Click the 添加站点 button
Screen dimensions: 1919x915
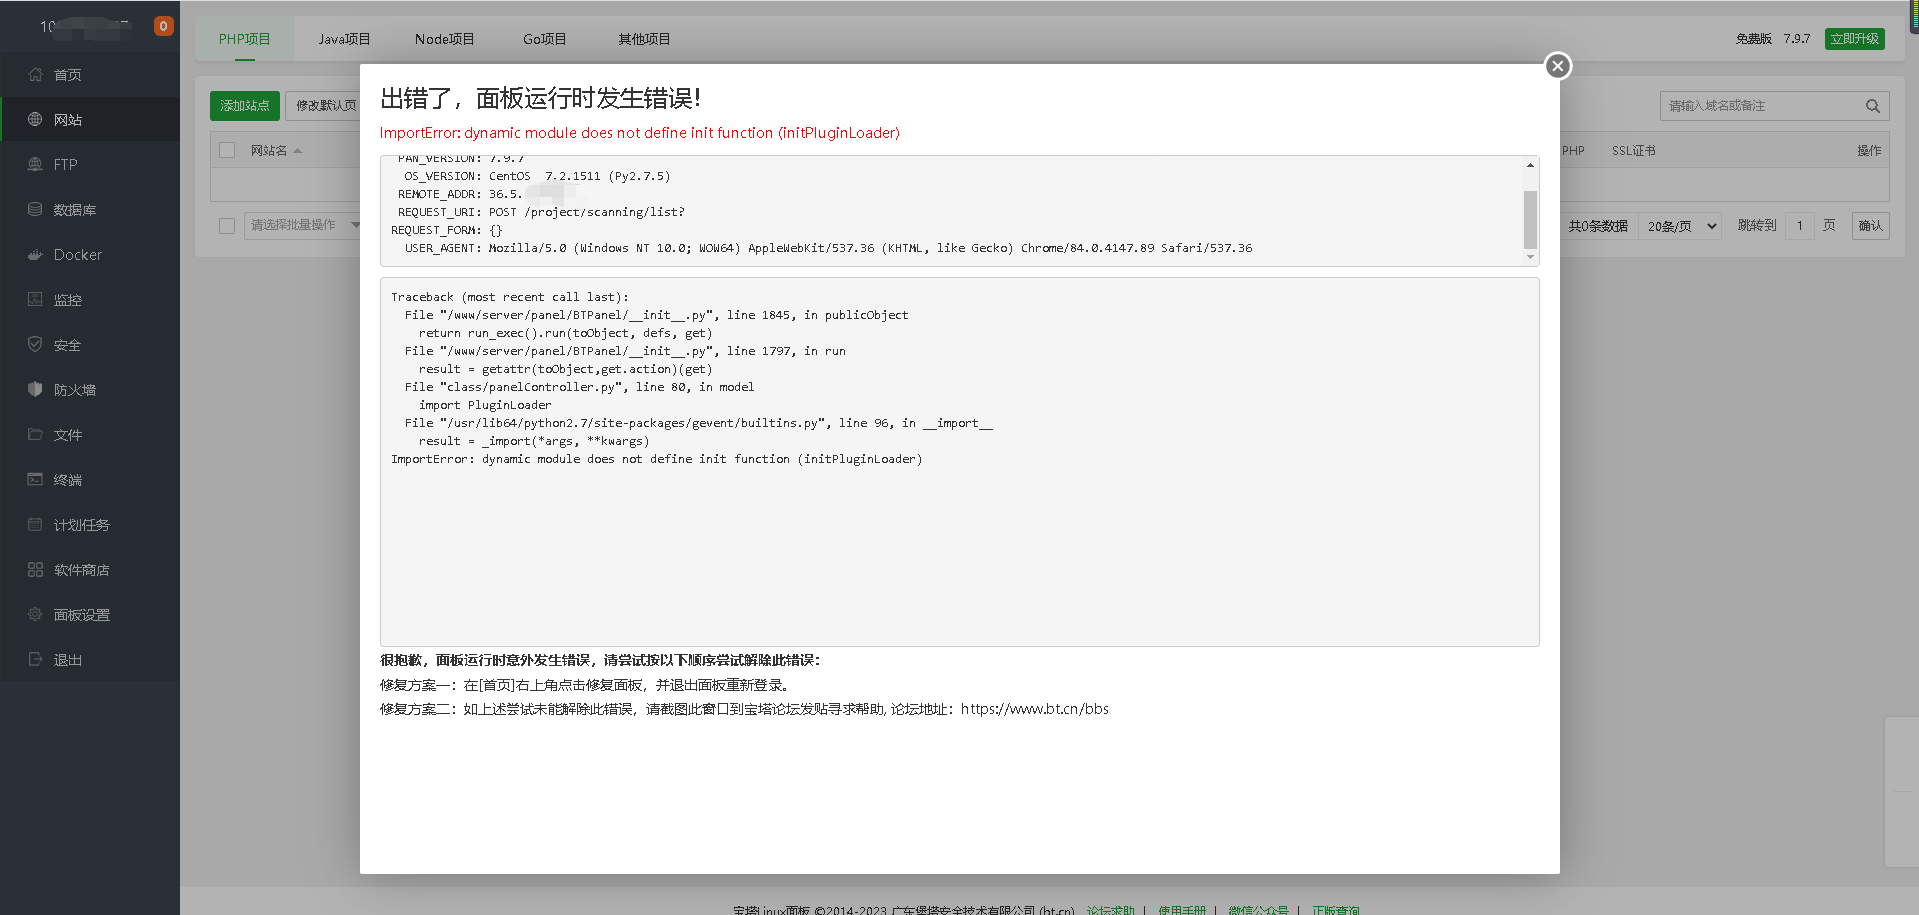(x=245, y=106)
